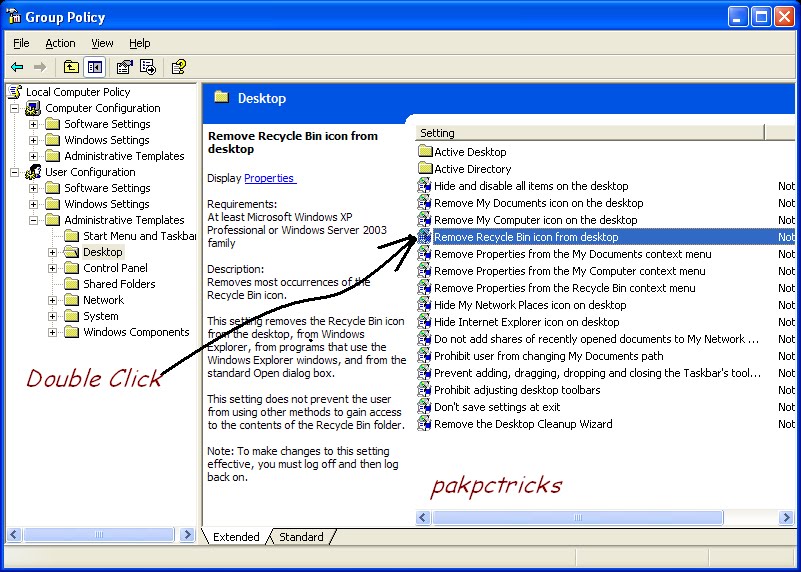Switch to the Standard tab
The width and height of the screenshot is (801, 572).
click(x=301, y=537)
